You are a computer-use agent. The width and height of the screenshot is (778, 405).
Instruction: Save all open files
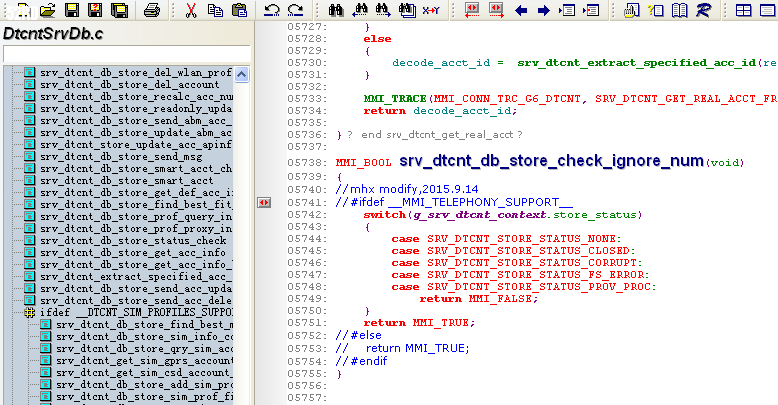pos(119,9)
